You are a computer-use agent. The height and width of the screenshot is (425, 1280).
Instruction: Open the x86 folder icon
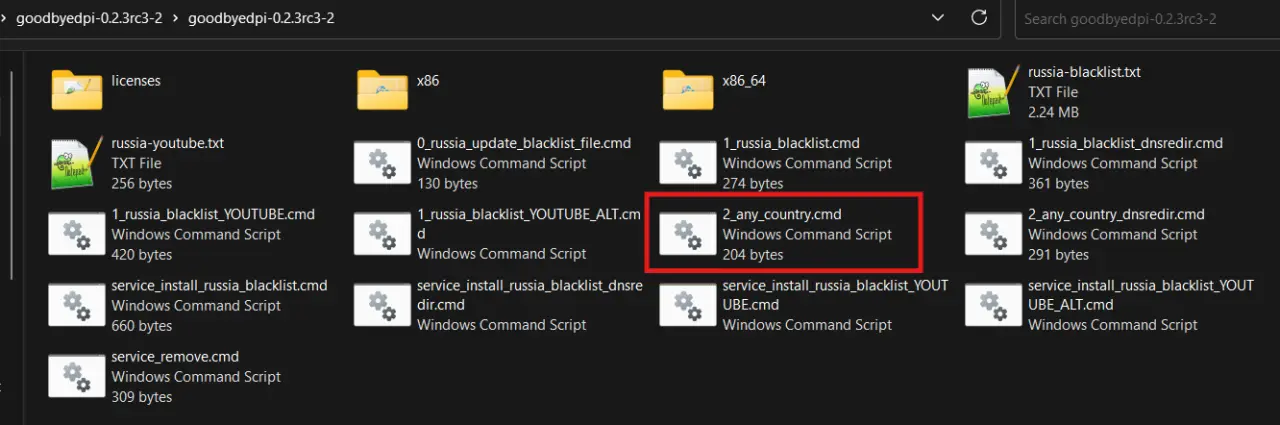click(382, 90)
